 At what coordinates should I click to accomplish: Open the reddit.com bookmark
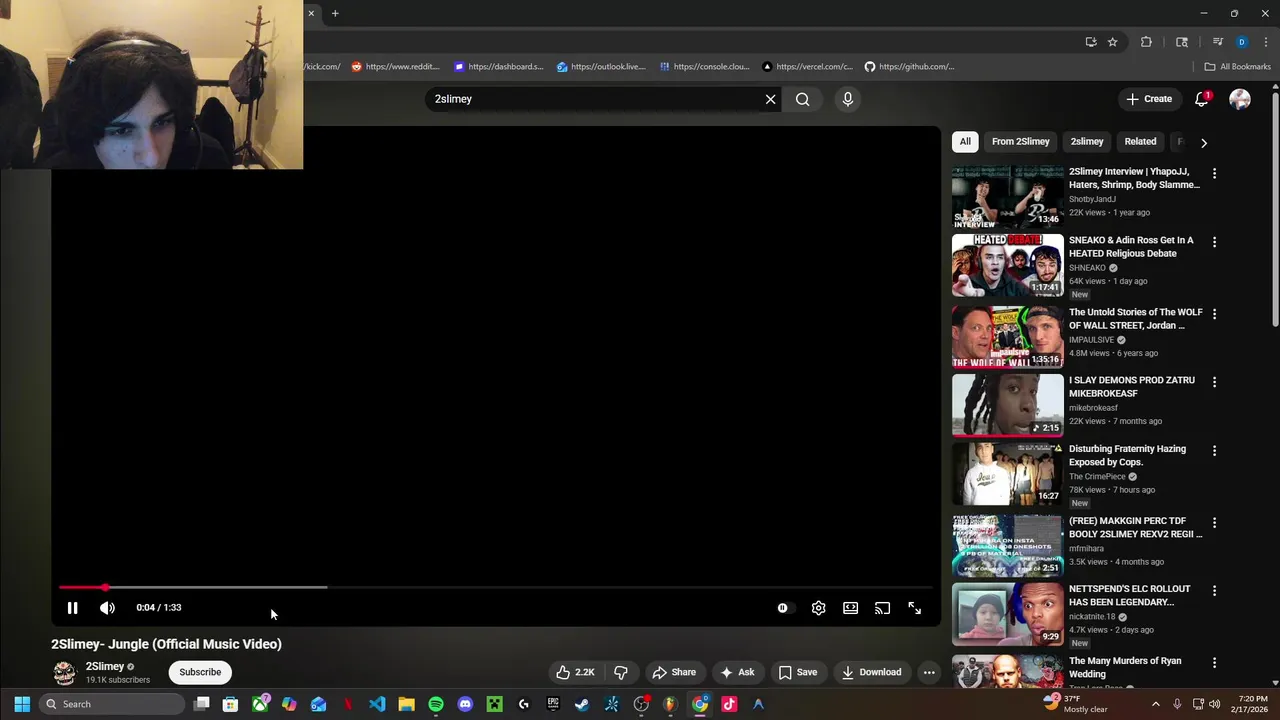point(395,67)
